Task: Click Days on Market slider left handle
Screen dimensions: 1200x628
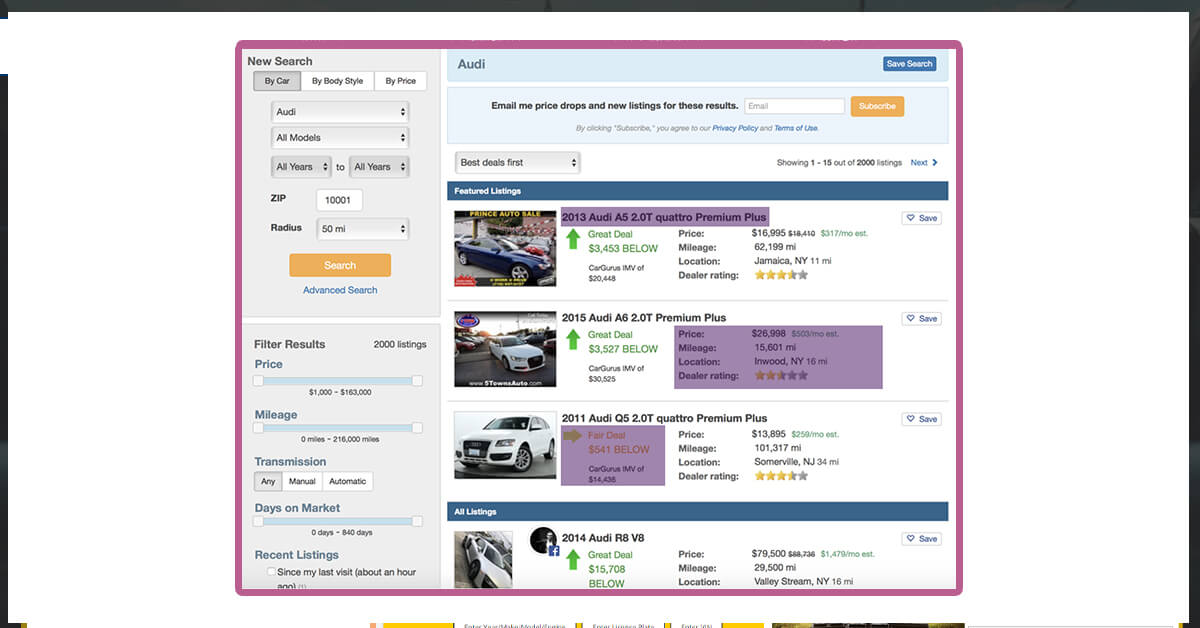Action: 258,521
